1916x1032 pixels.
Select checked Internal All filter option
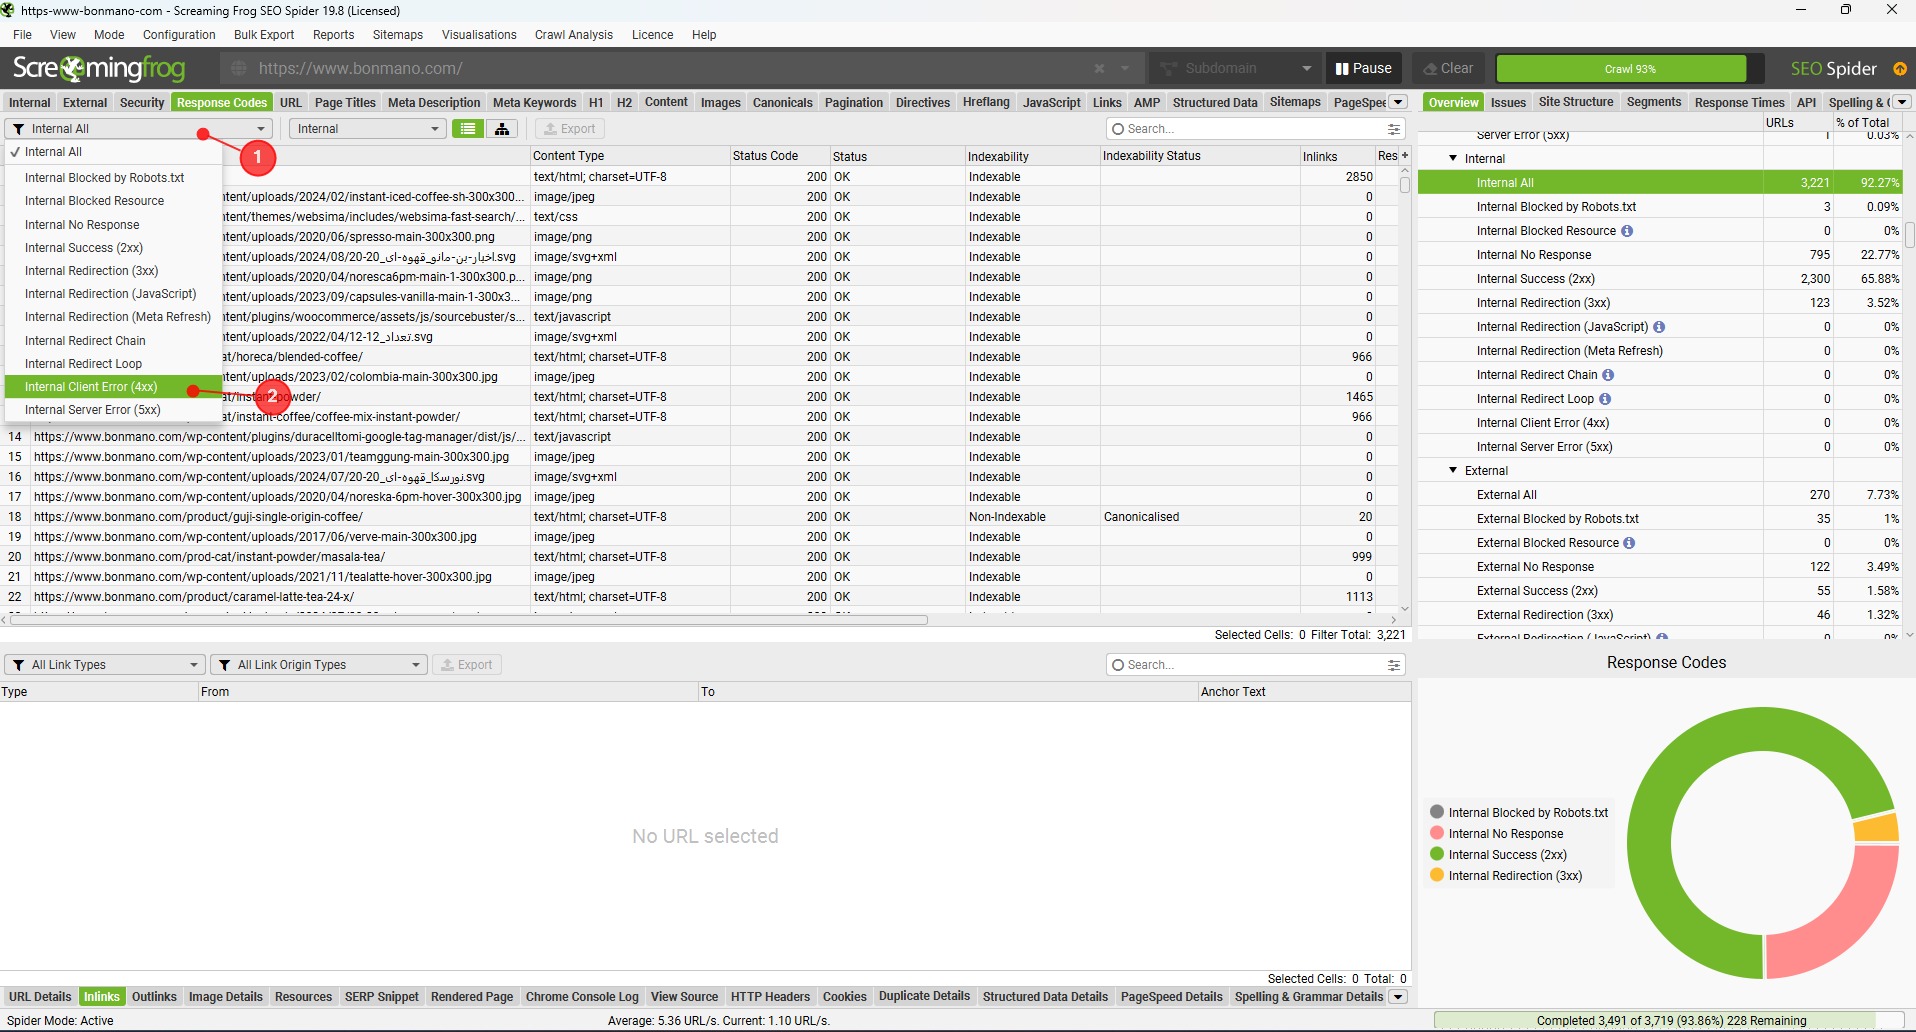pyautogui.click(x=54, y=152)
